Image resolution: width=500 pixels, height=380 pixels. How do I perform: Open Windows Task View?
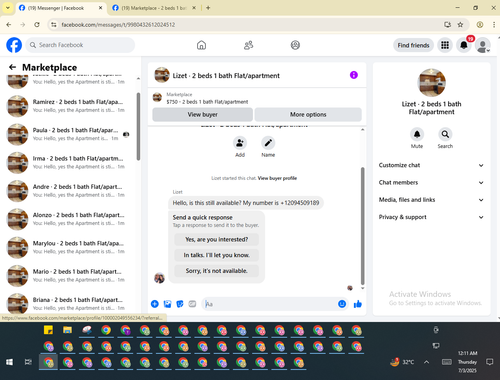click(x=28, y=362)
